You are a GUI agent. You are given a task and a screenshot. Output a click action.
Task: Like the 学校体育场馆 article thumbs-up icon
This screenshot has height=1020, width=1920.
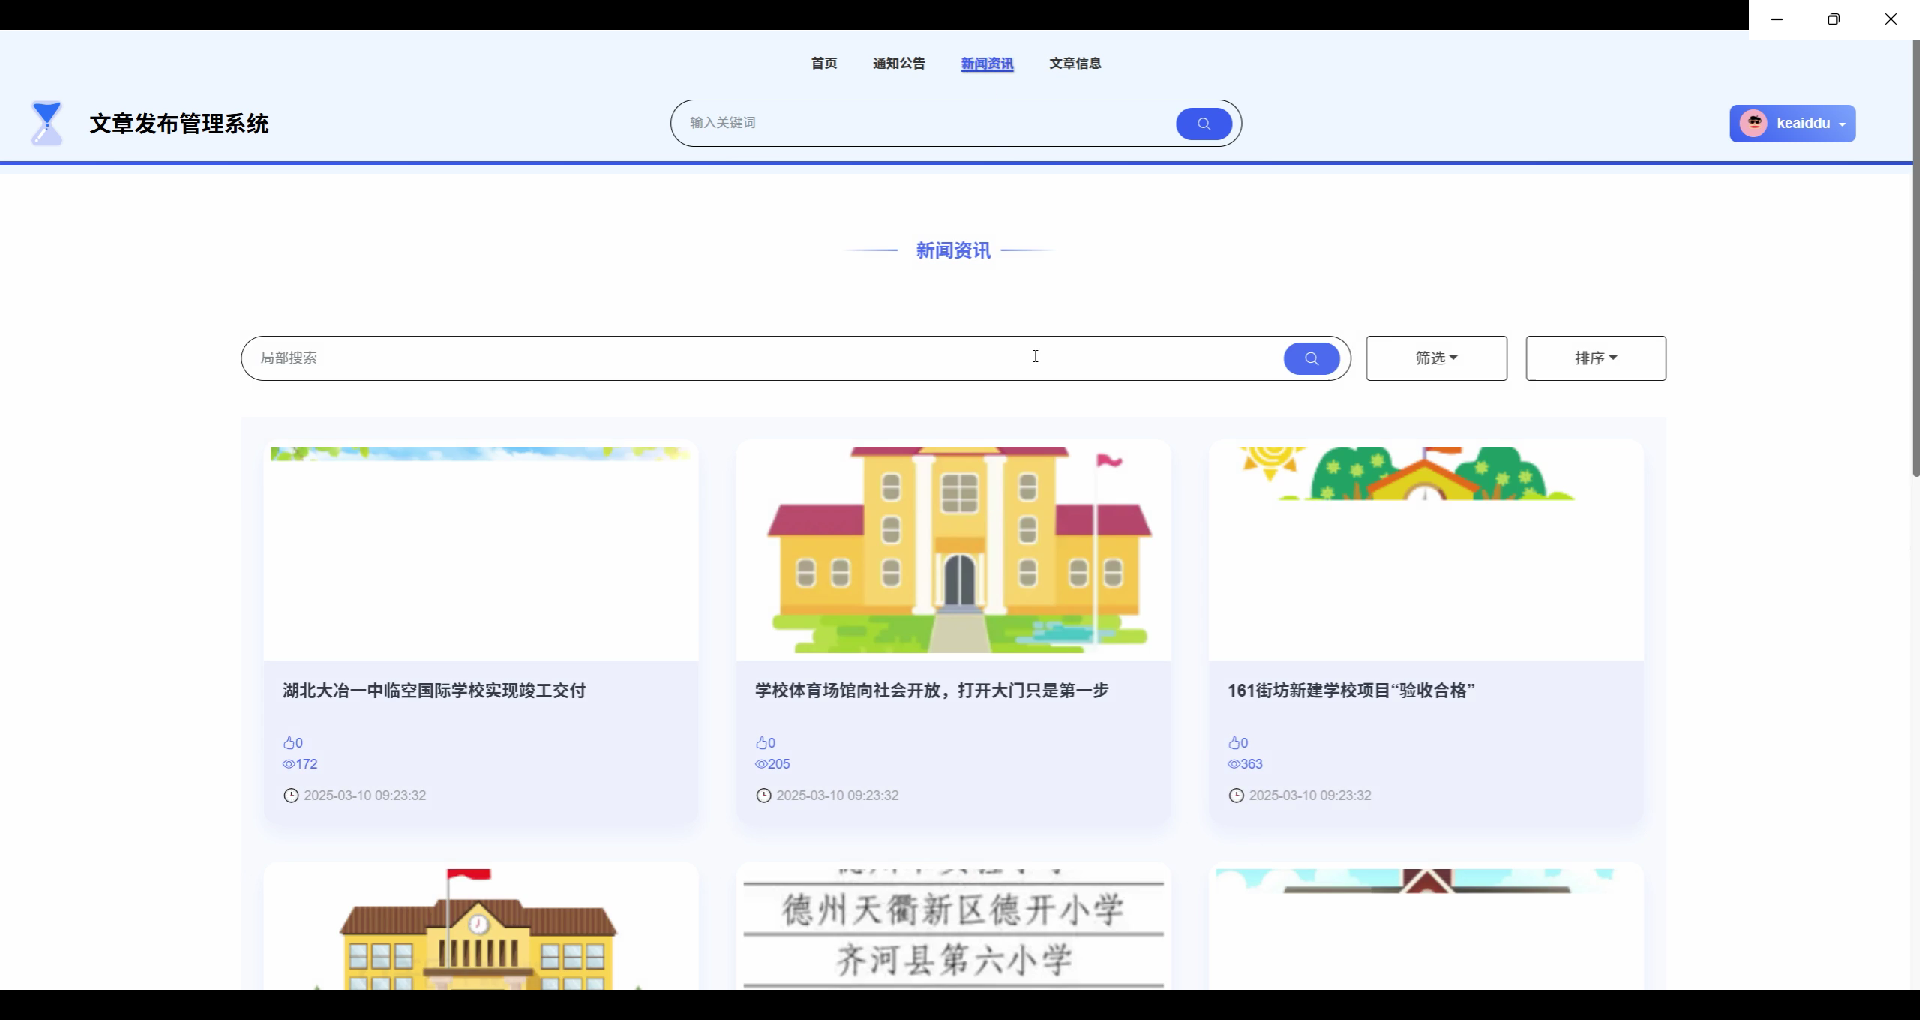[x=761, y=743]
